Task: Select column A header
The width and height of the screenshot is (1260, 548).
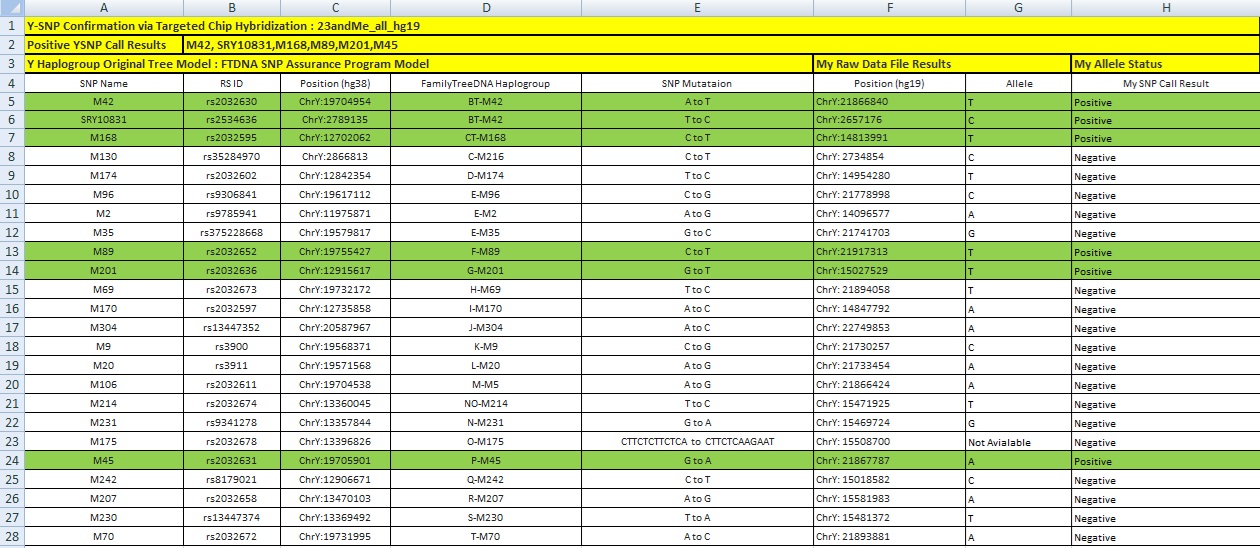Action: point(104,8)
